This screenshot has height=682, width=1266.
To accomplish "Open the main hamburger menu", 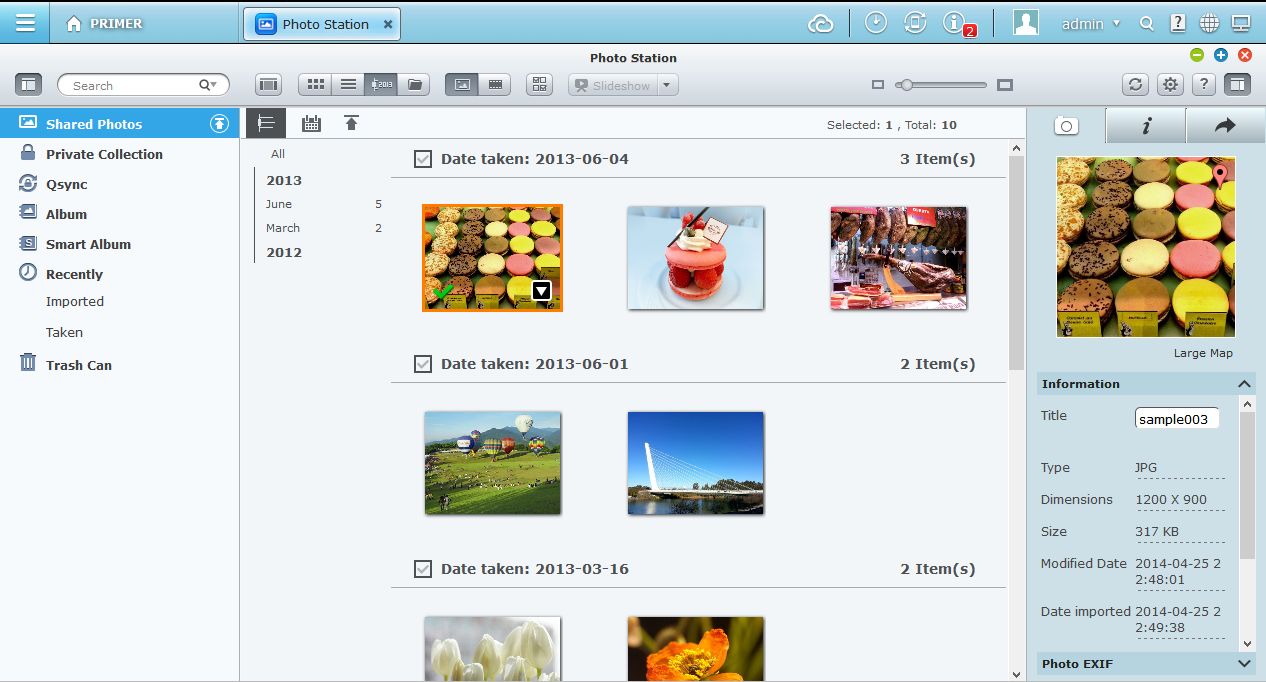I will click(x=25, y=23).
